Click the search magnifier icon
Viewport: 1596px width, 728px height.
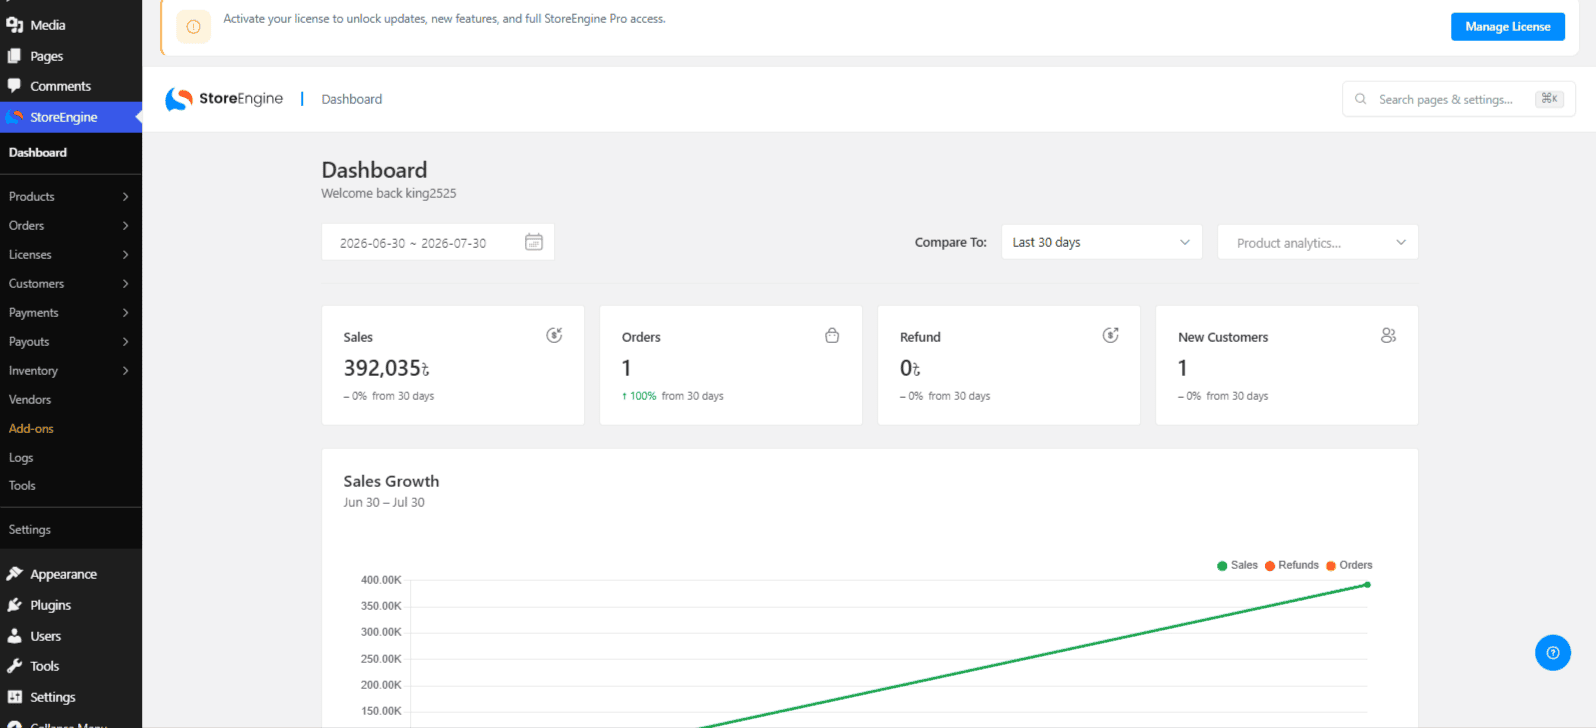tap(1360, 99)
